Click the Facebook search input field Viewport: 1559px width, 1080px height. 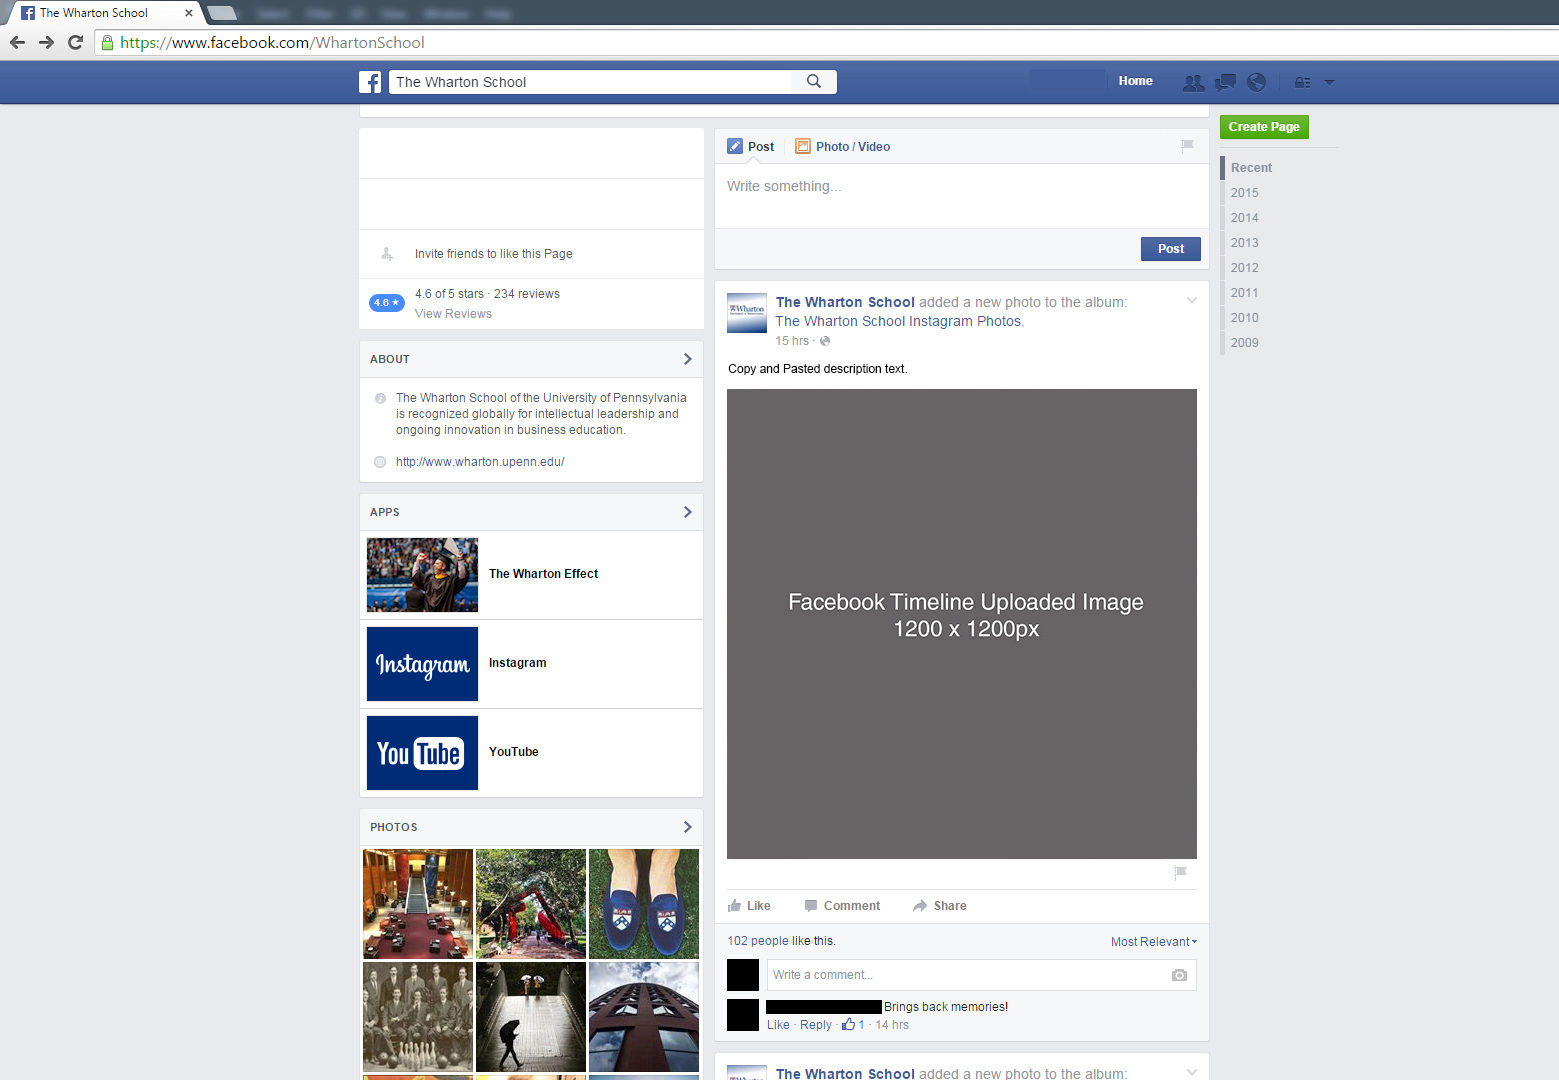(590, 82)
